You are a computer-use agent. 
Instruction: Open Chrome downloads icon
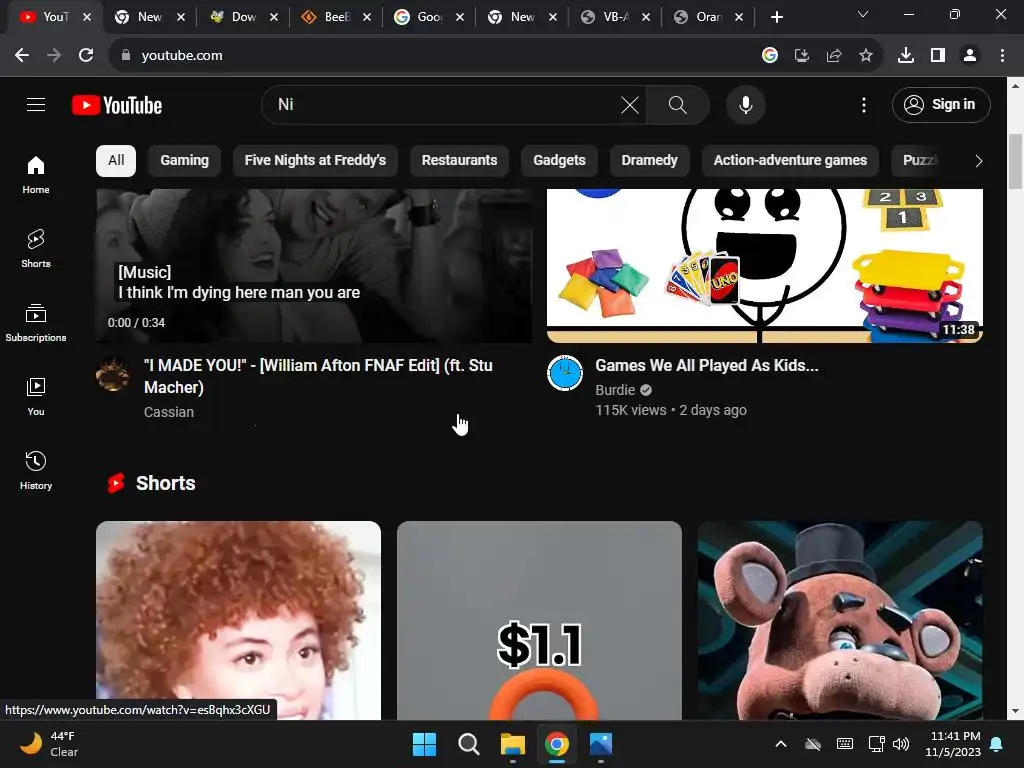(x=906, y=56)
